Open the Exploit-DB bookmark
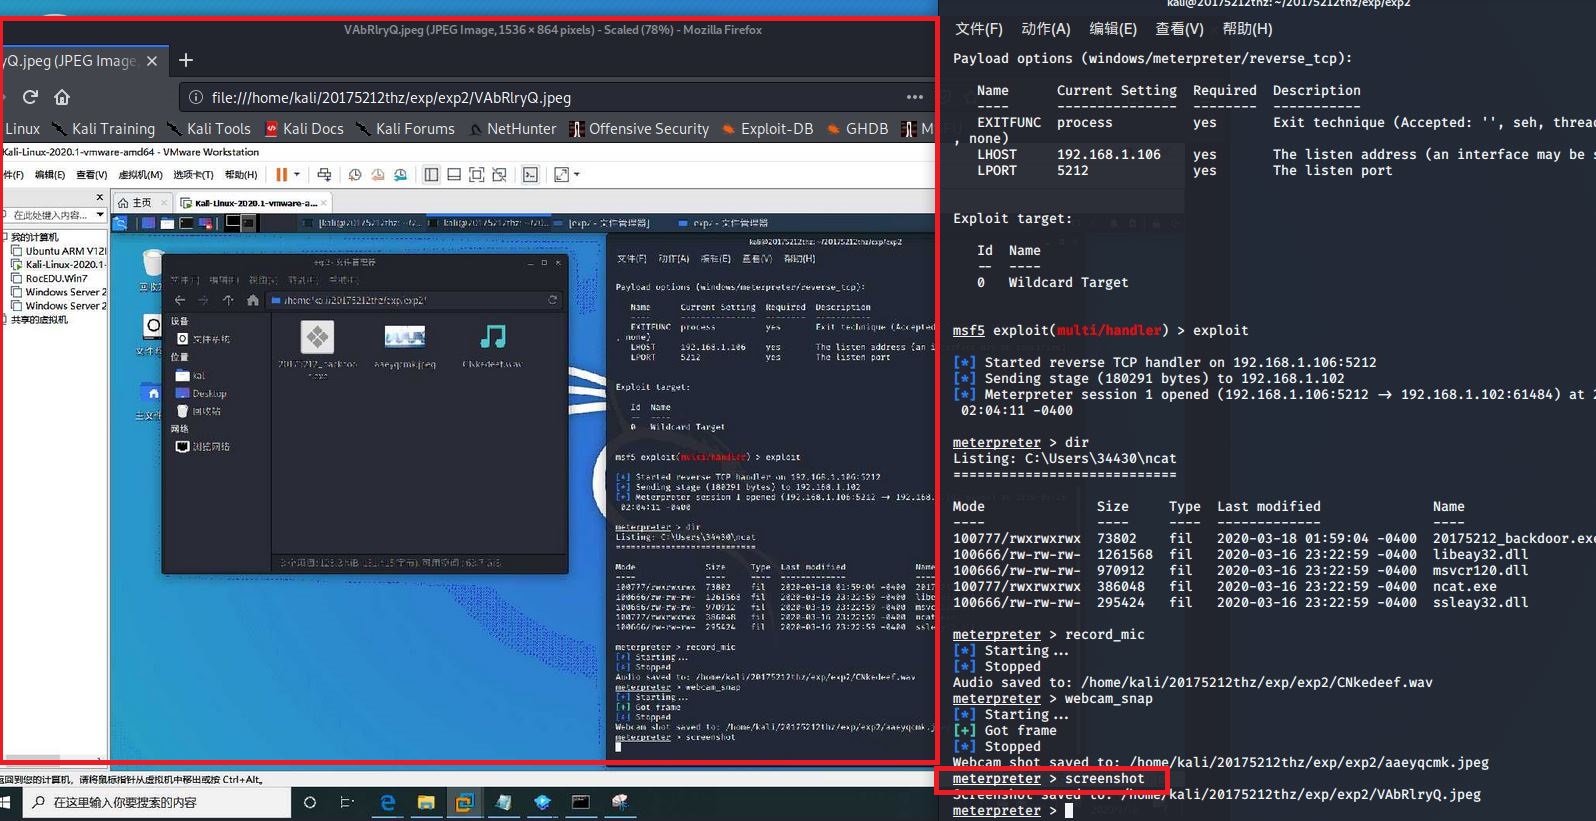The height and width of the screenshot is (821, 1596). pos(767,129)
